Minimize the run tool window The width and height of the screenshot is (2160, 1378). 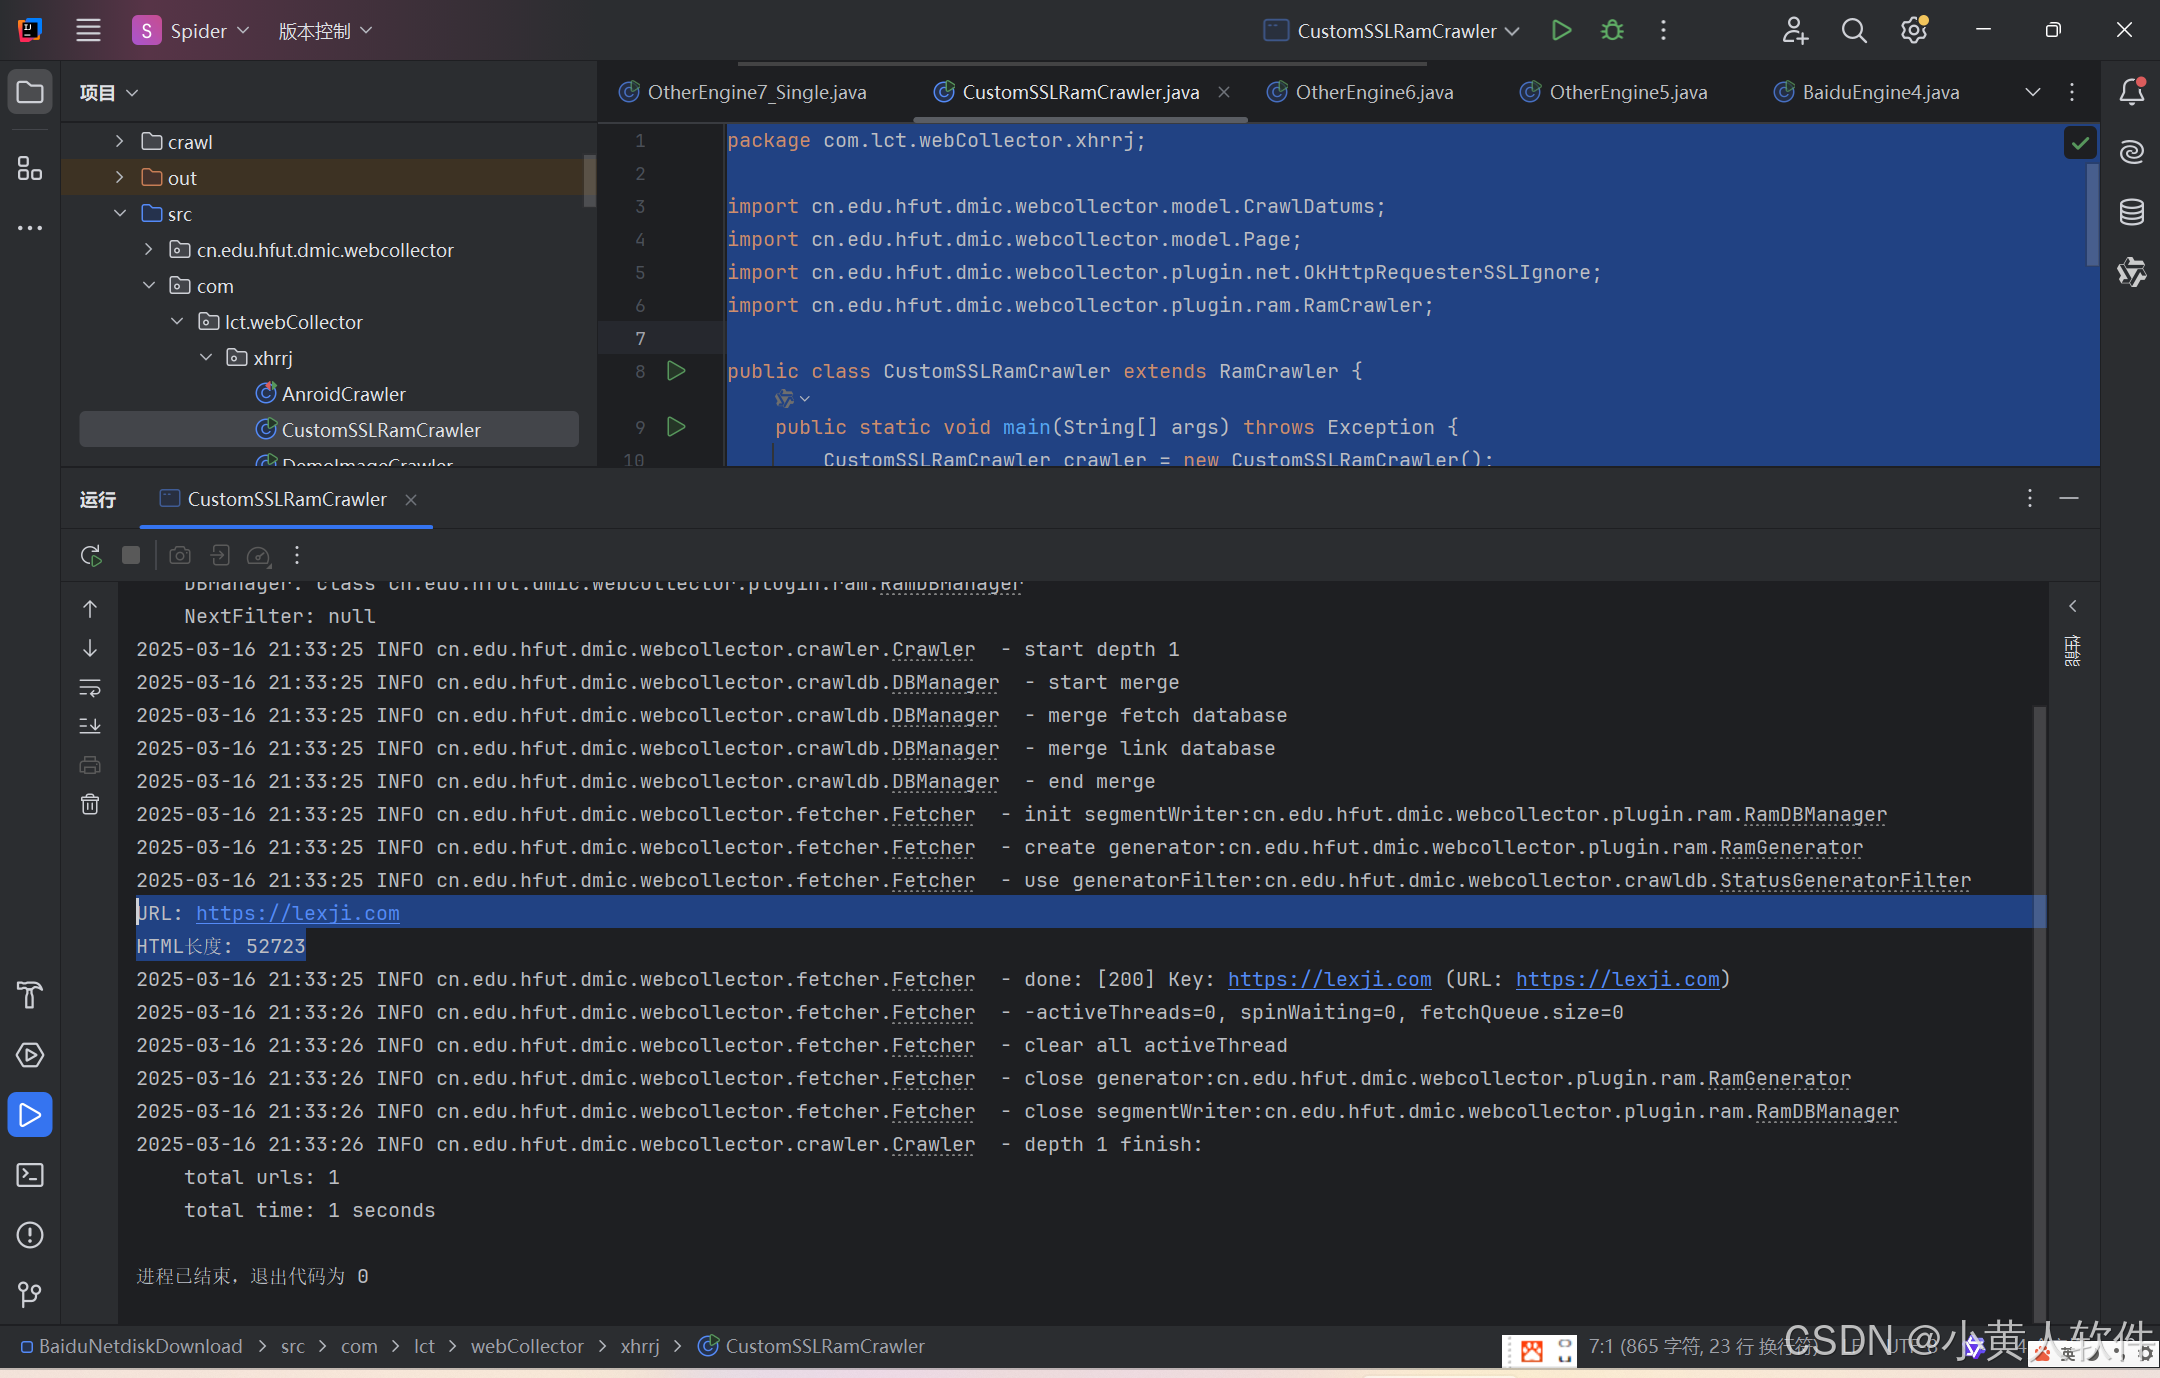click(x=2069, y=498)
